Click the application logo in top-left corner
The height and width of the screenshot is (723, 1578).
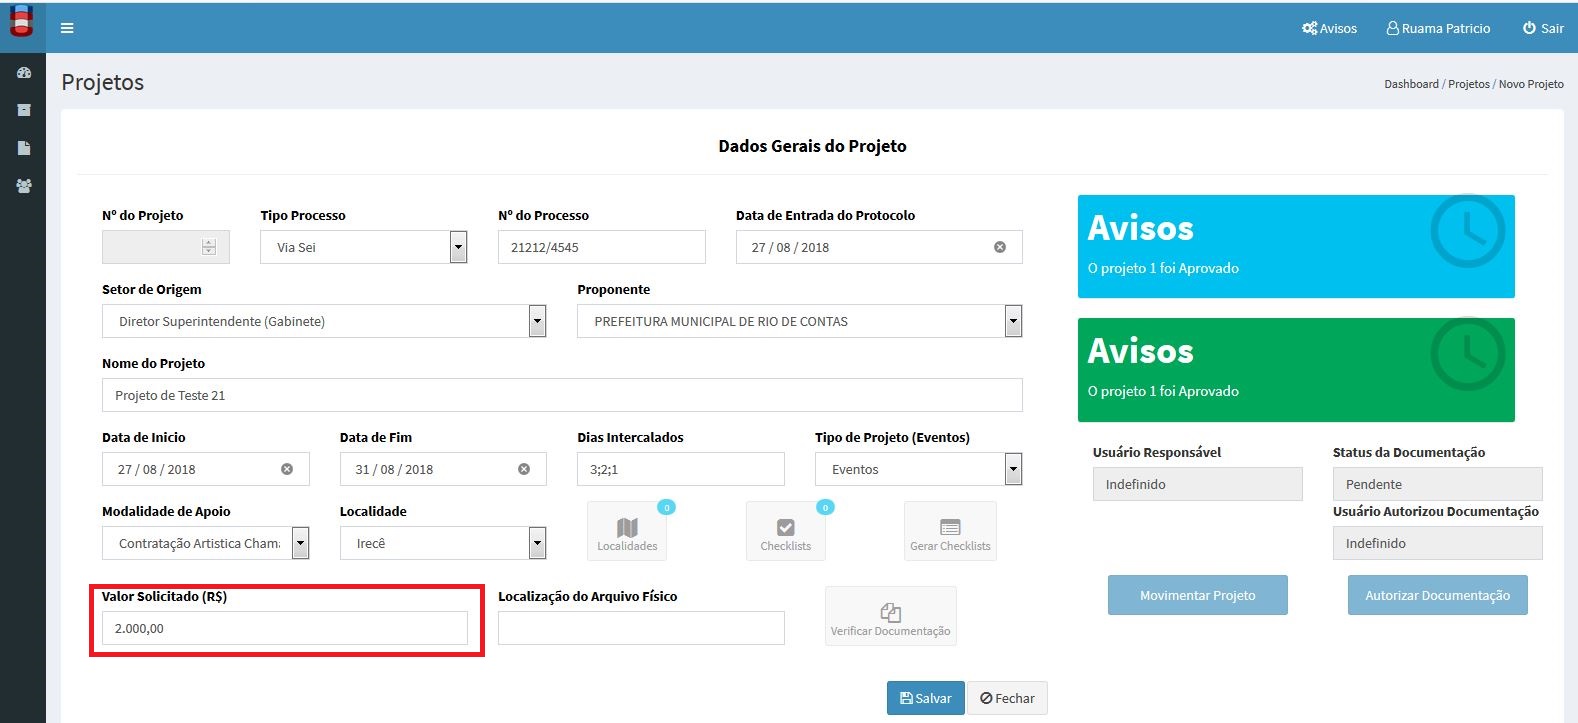coord(21,21)
